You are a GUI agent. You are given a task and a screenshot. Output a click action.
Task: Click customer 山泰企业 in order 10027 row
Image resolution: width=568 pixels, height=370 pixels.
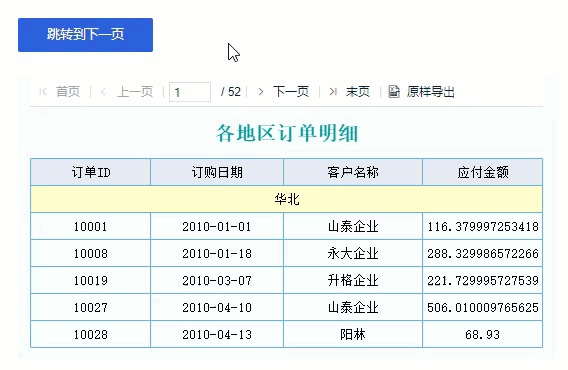point(353,307)
